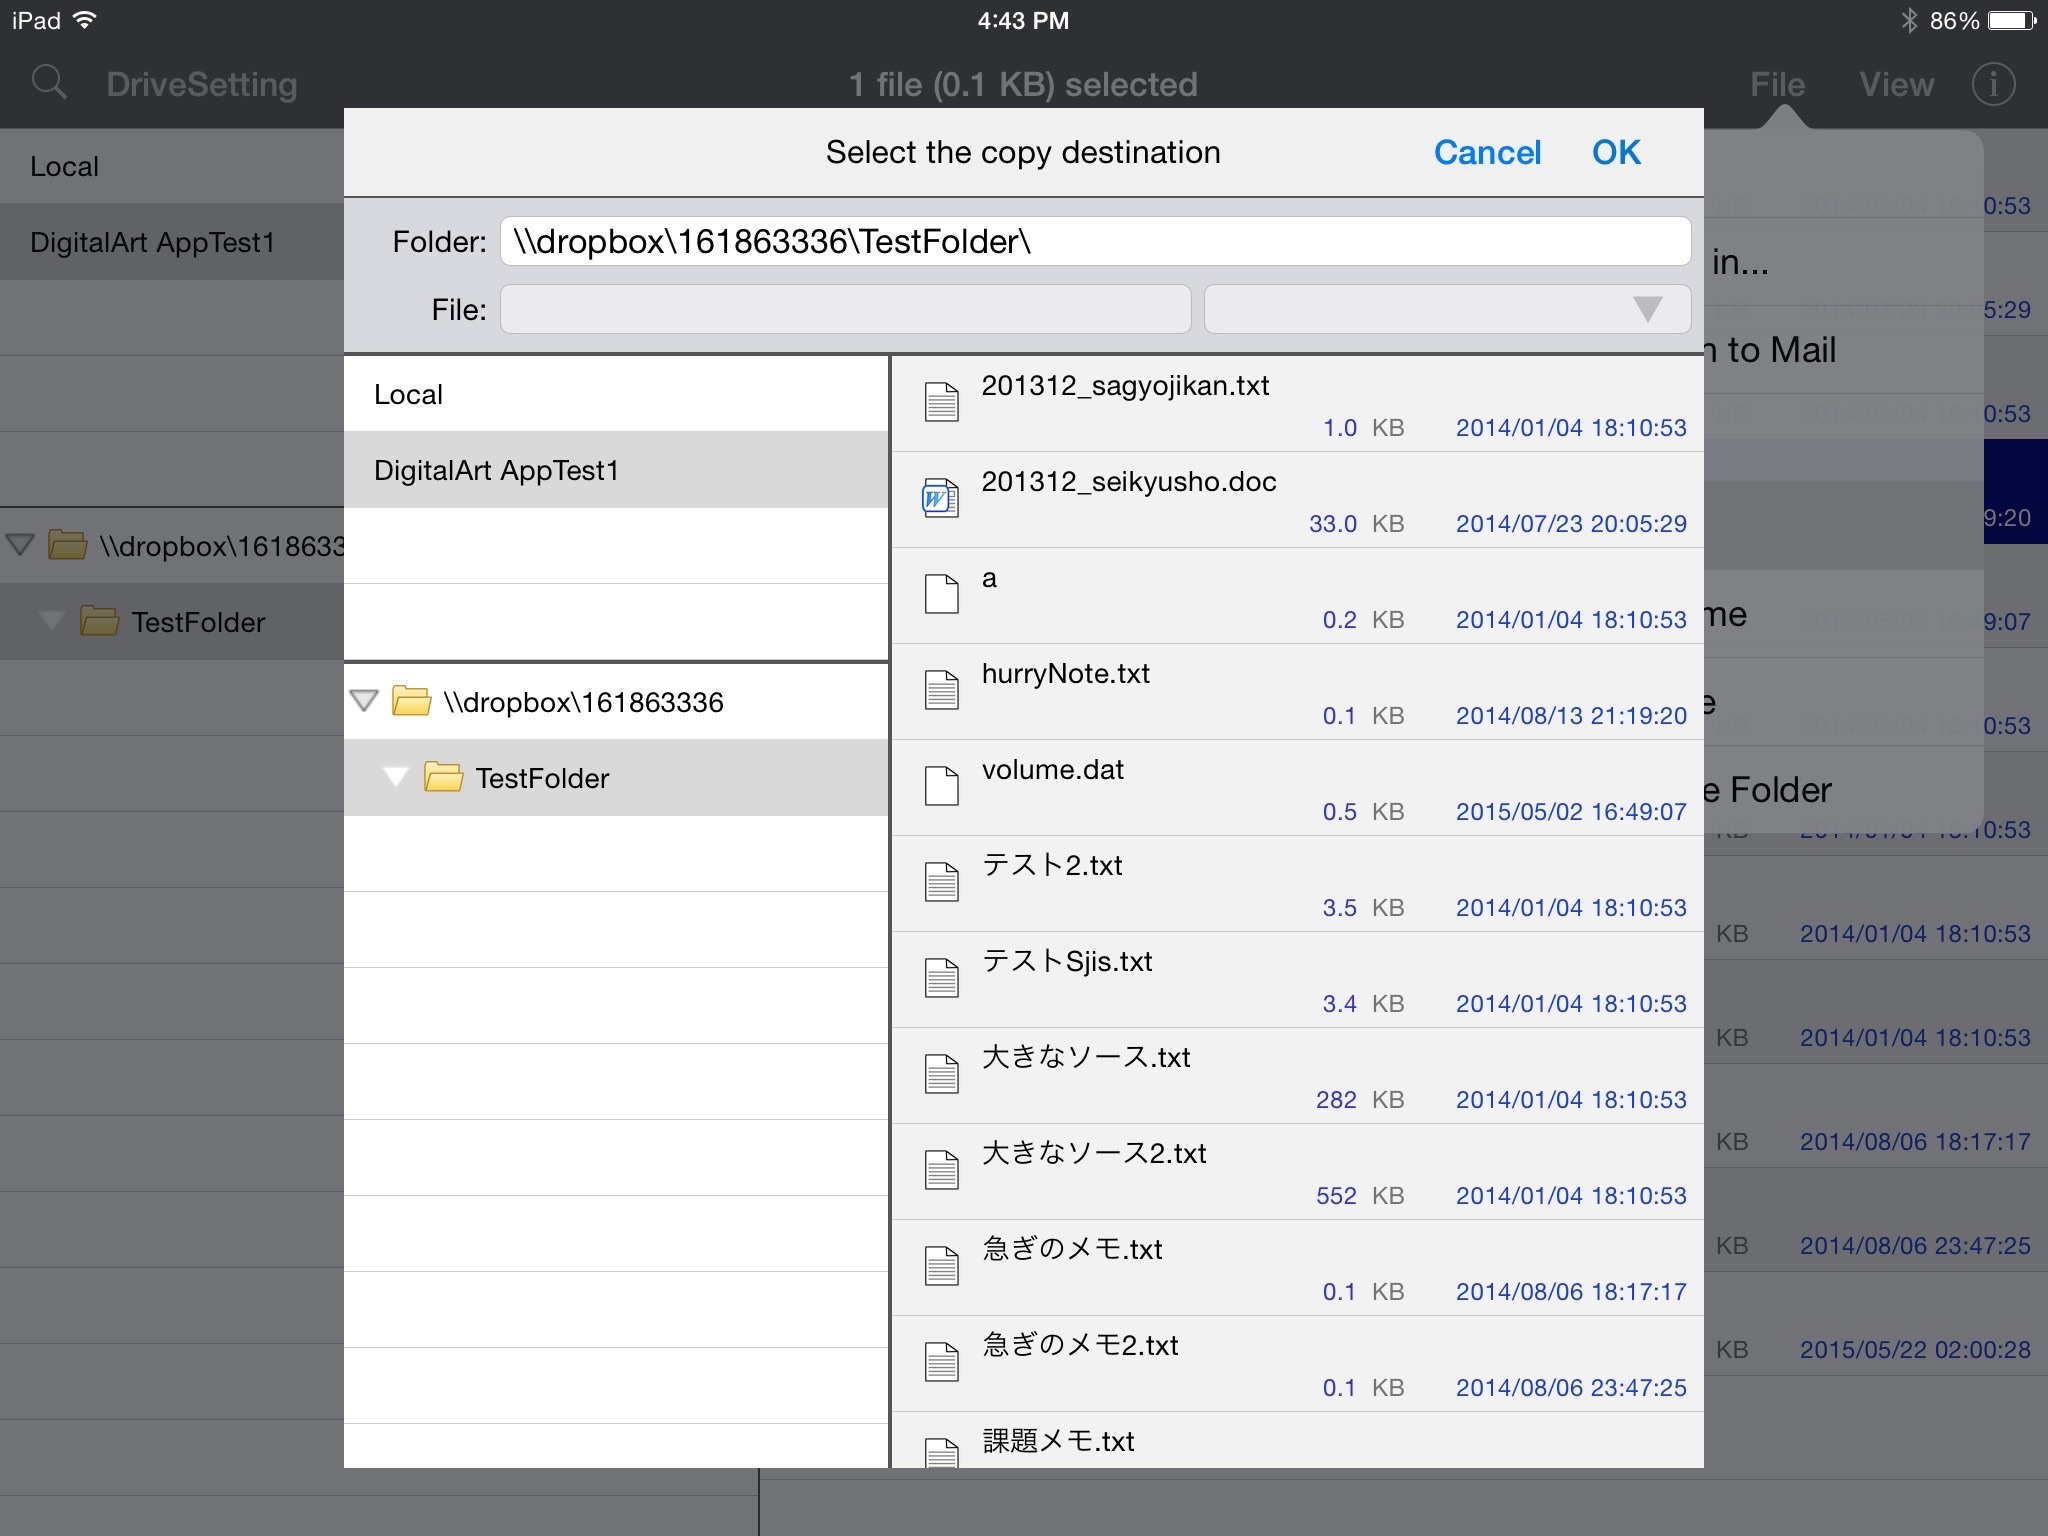2048x1536 pixels.
Task: Open the info circle icon
Action: point(1992,84)
